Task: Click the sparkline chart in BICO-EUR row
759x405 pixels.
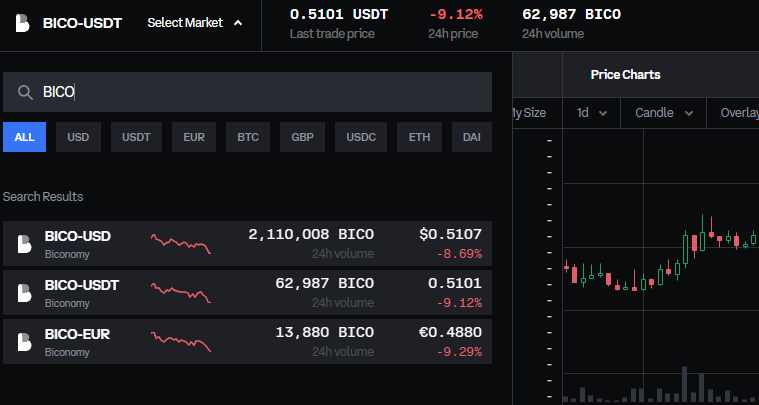Action: (x=181, y=342)
